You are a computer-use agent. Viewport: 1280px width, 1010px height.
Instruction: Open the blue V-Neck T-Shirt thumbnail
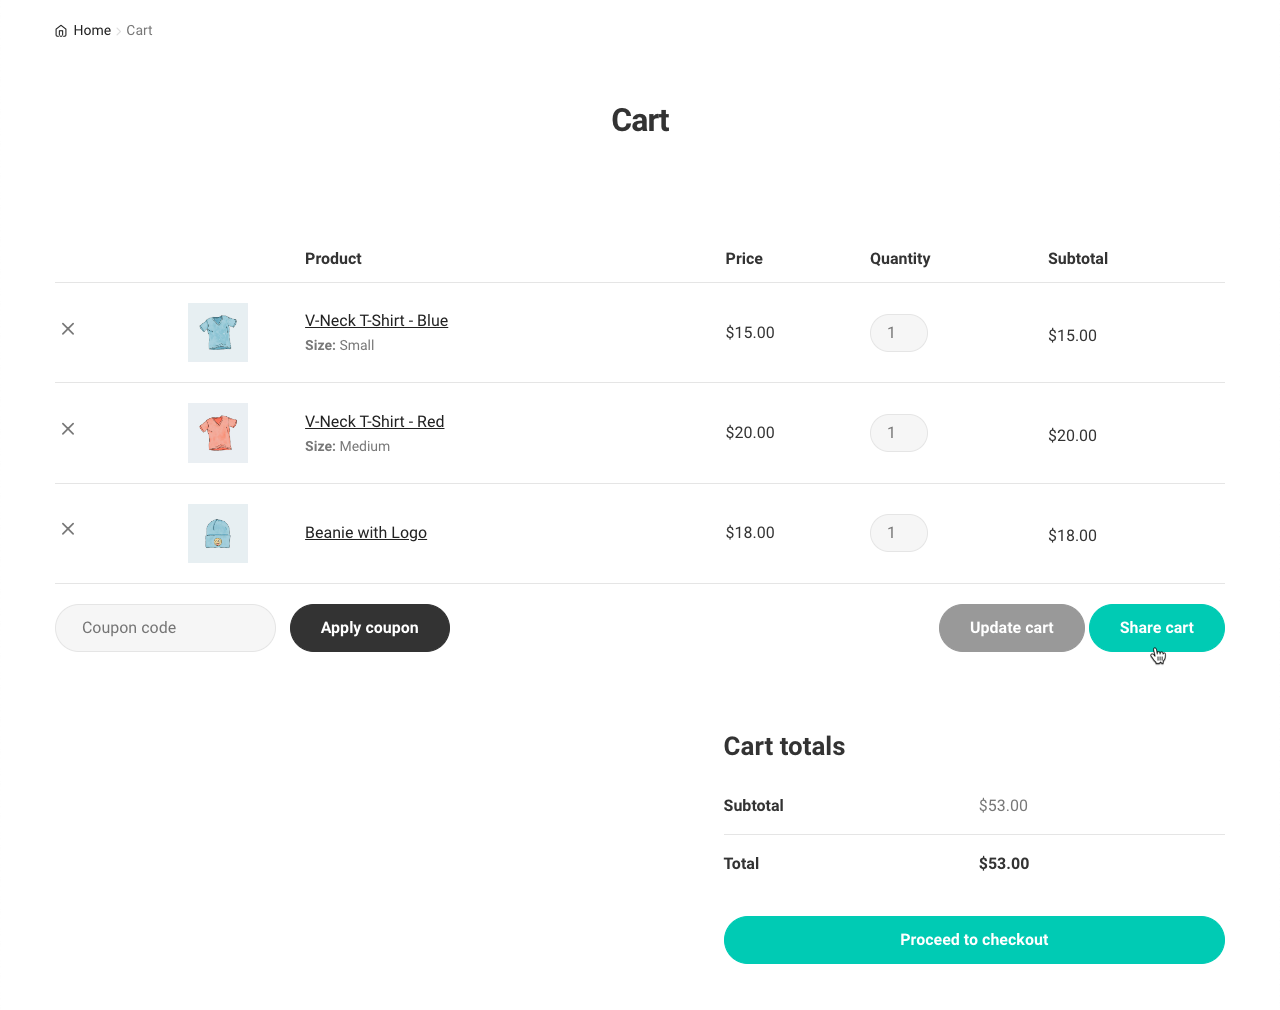point(218,333)
